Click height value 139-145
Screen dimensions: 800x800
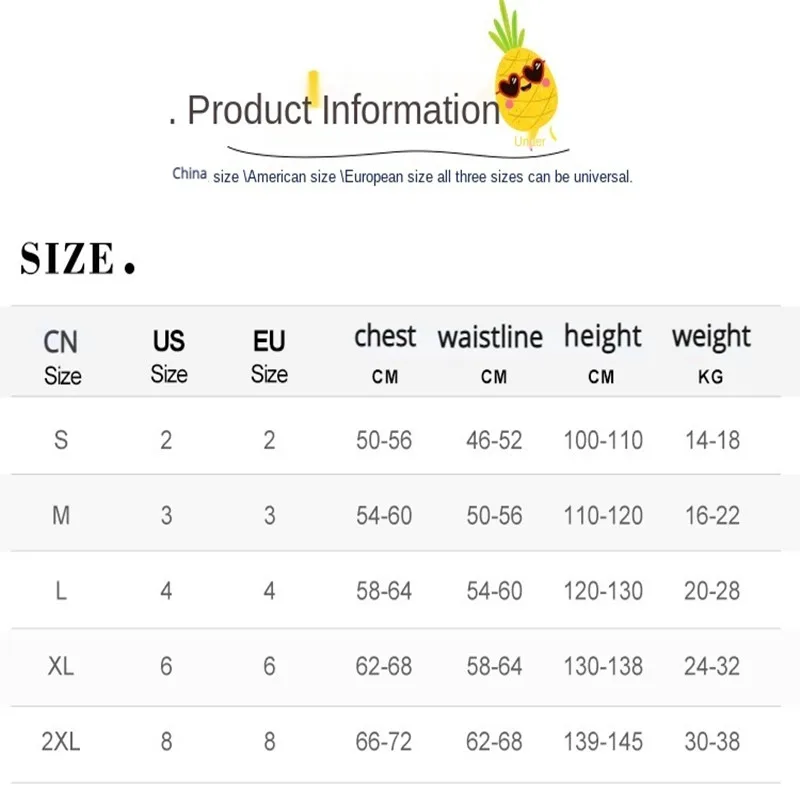coord(603,741)
